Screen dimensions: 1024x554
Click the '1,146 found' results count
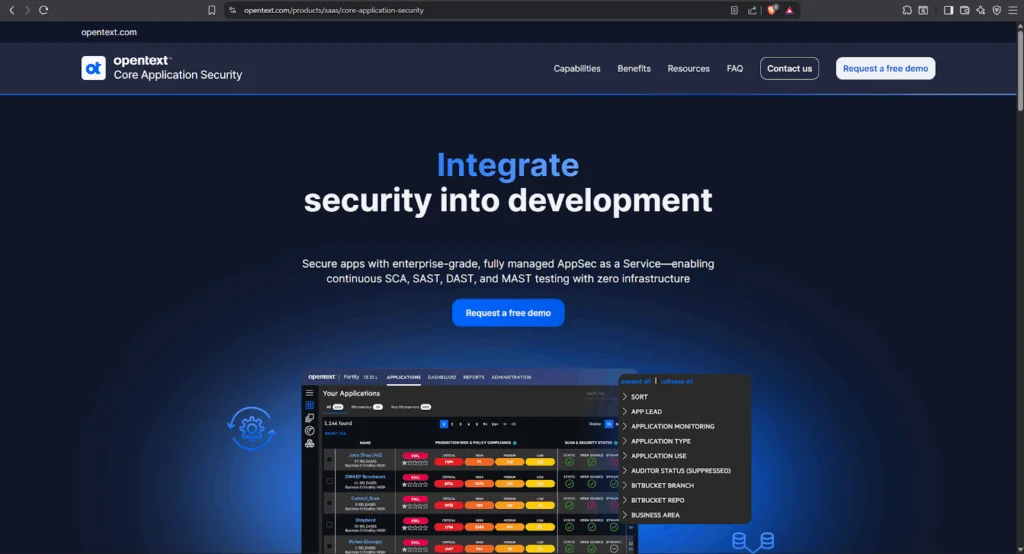338,423
